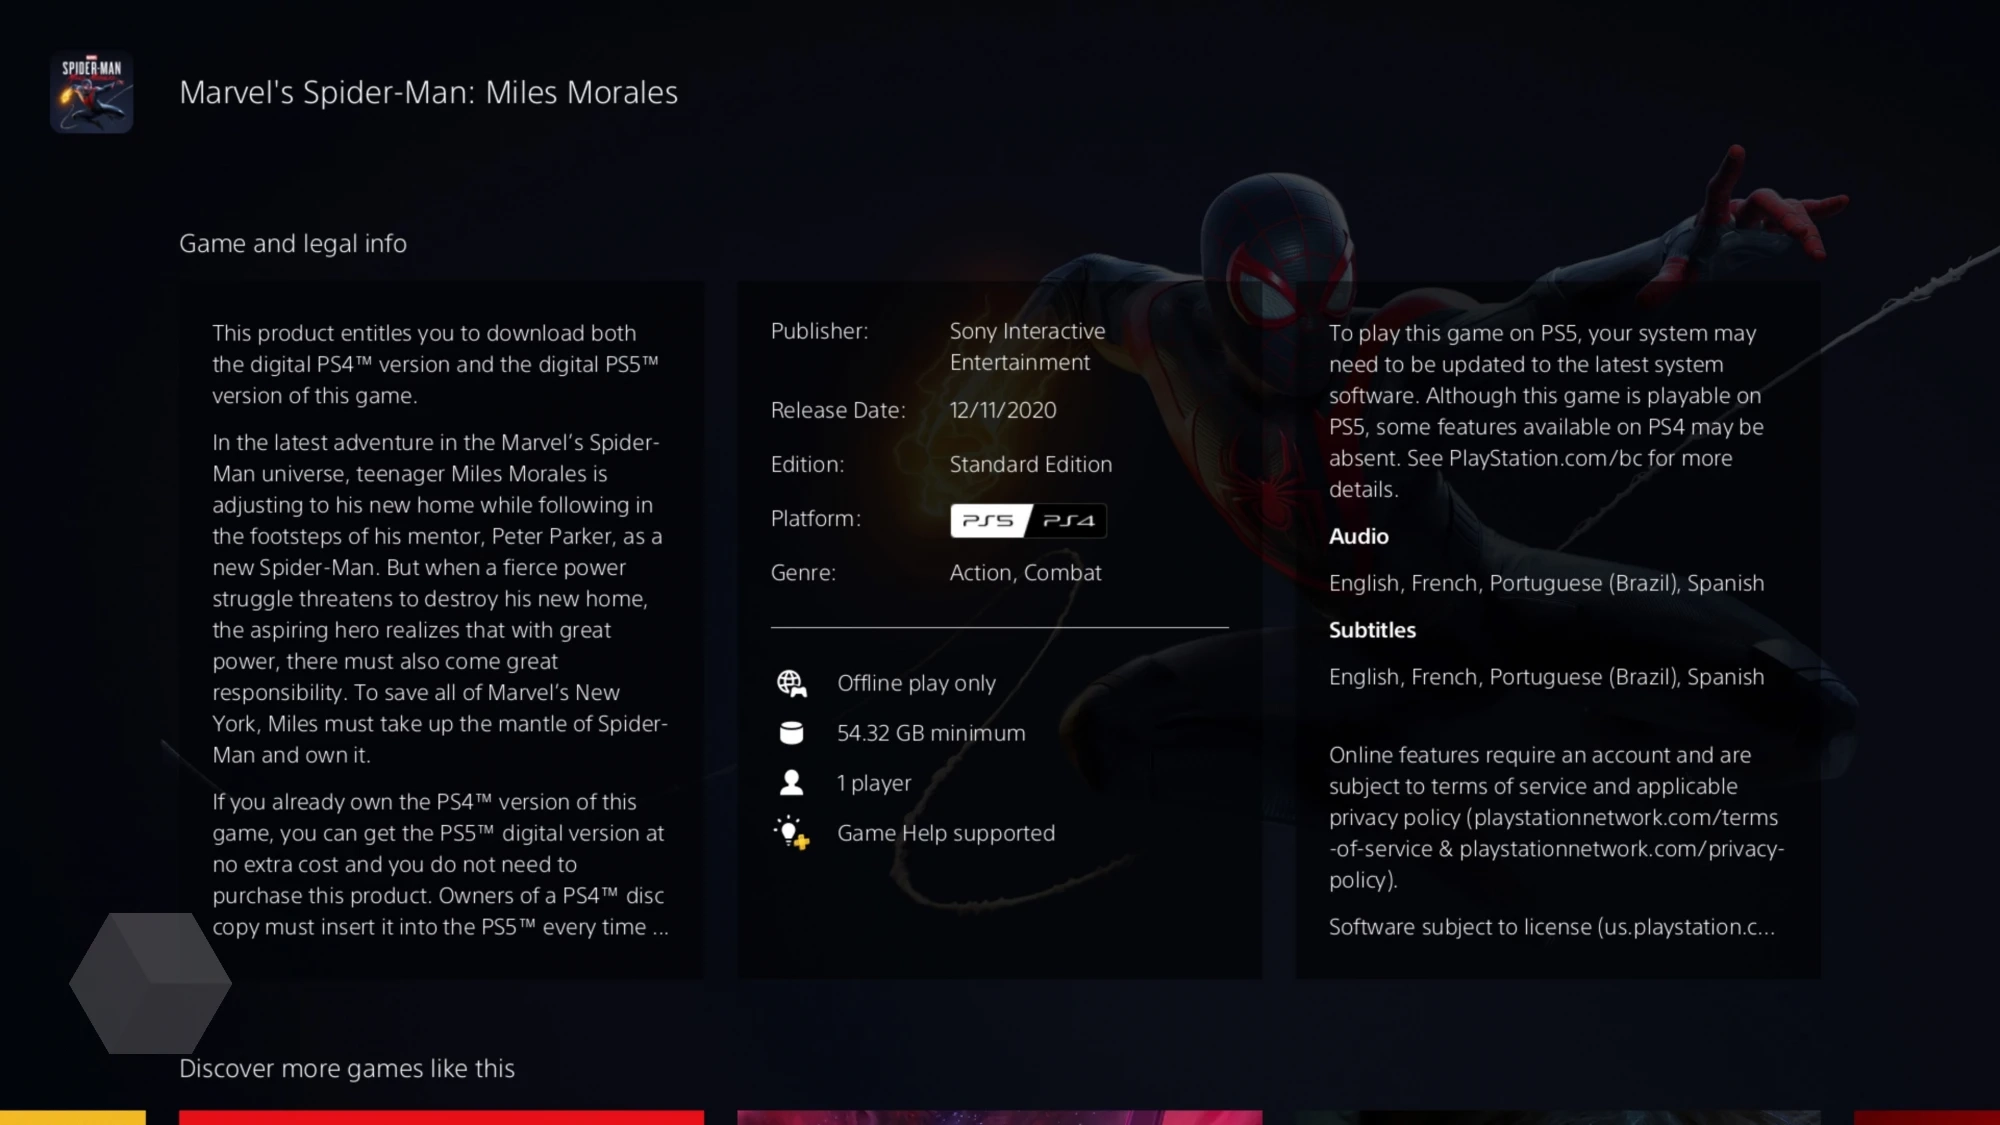Image resolution: width=2000 pixels, height=1125 pixels.
Task: Click the release date 12/11/2020
Action: (1003, 410)
